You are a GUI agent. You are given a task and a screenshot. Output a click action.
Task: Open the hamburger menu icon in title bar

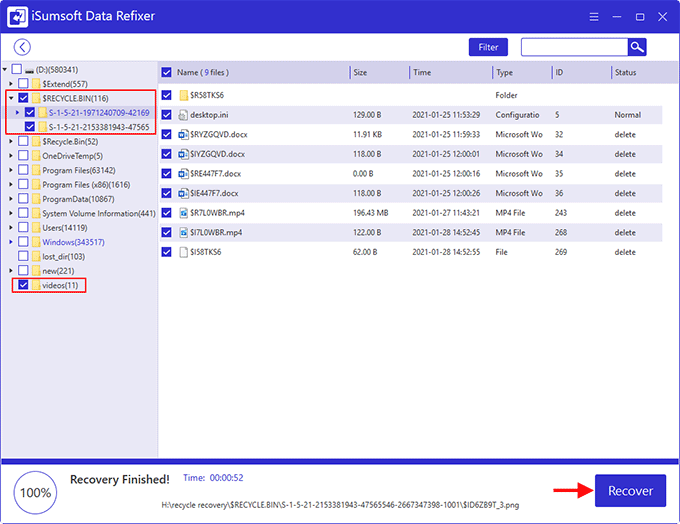point(594,17)
